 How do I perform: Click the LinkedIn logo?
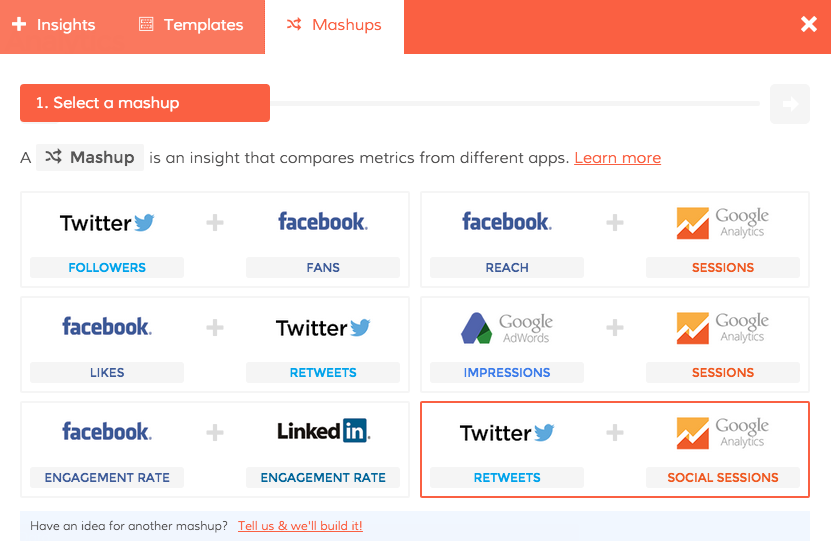click(323, 432)
